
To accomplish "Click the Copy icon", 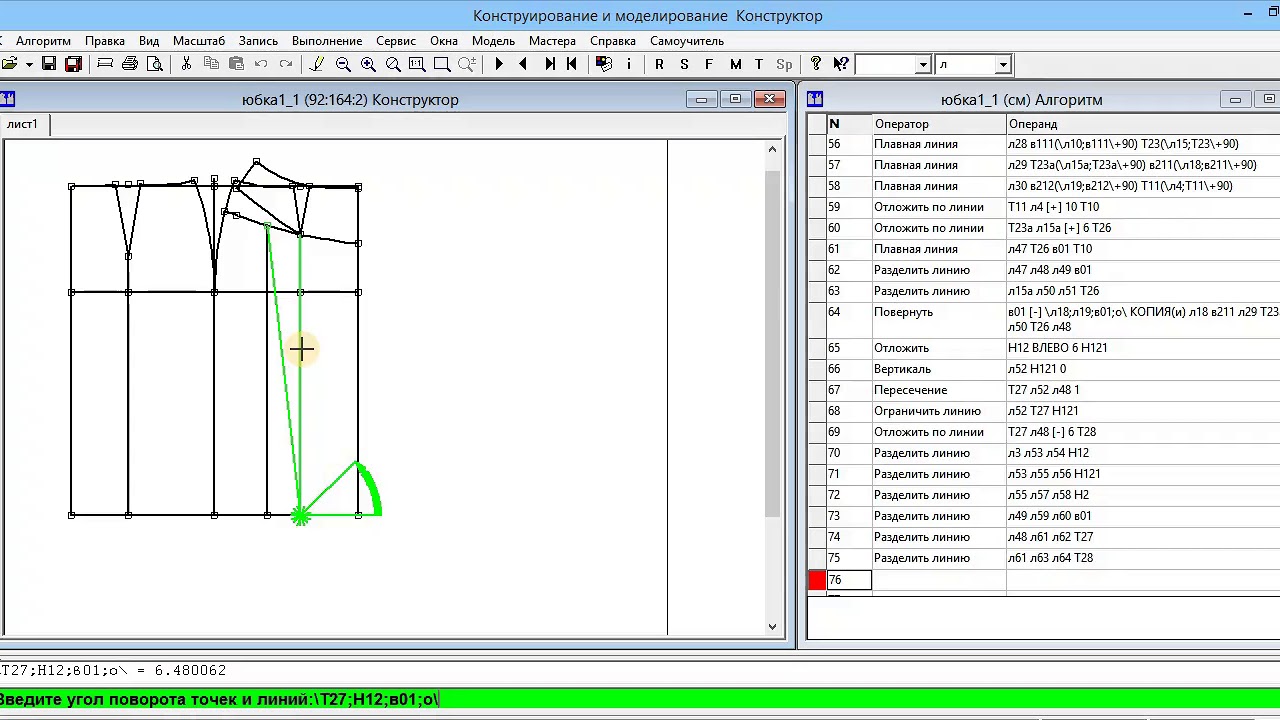I will coord(211,64).
